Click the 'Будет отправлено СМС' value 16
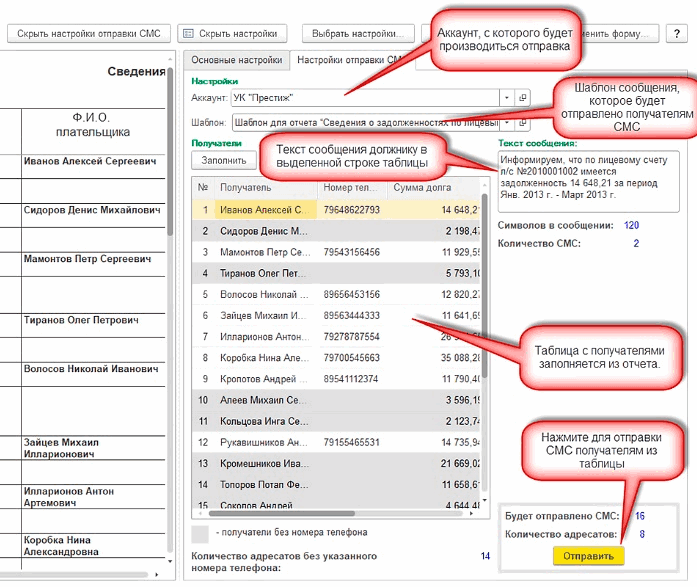Viewport: 697px width, 587px height. 640,516
